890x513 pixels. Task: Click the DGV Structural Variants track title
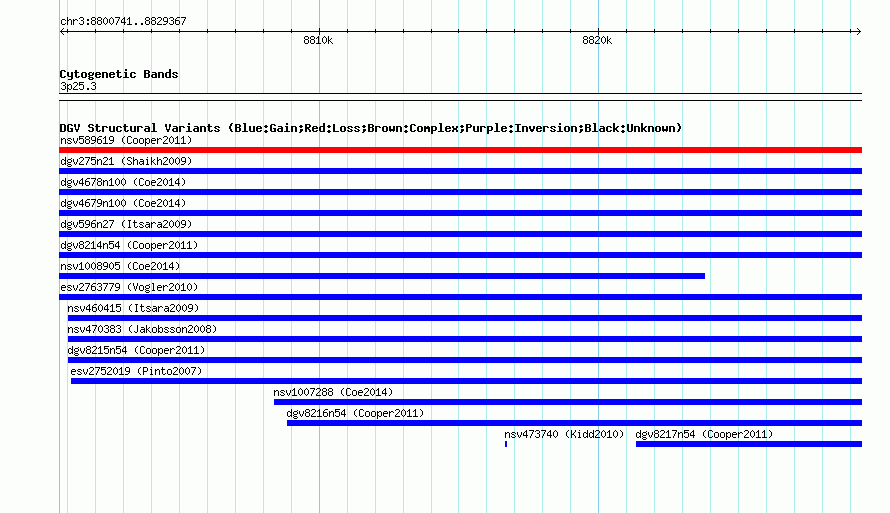(x=371, y=128)
